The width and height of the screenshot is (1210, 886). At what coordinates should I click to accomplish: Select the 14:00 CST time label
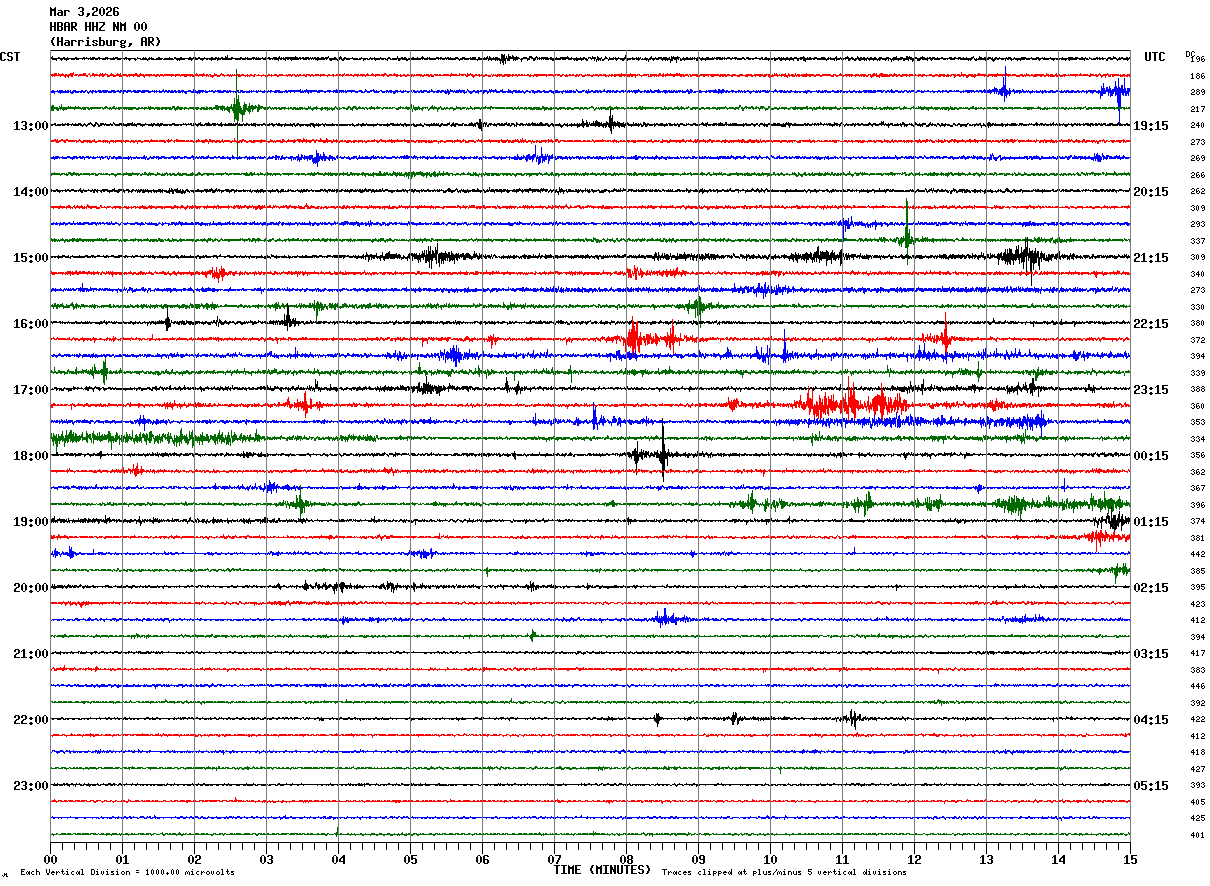[31, 192]
